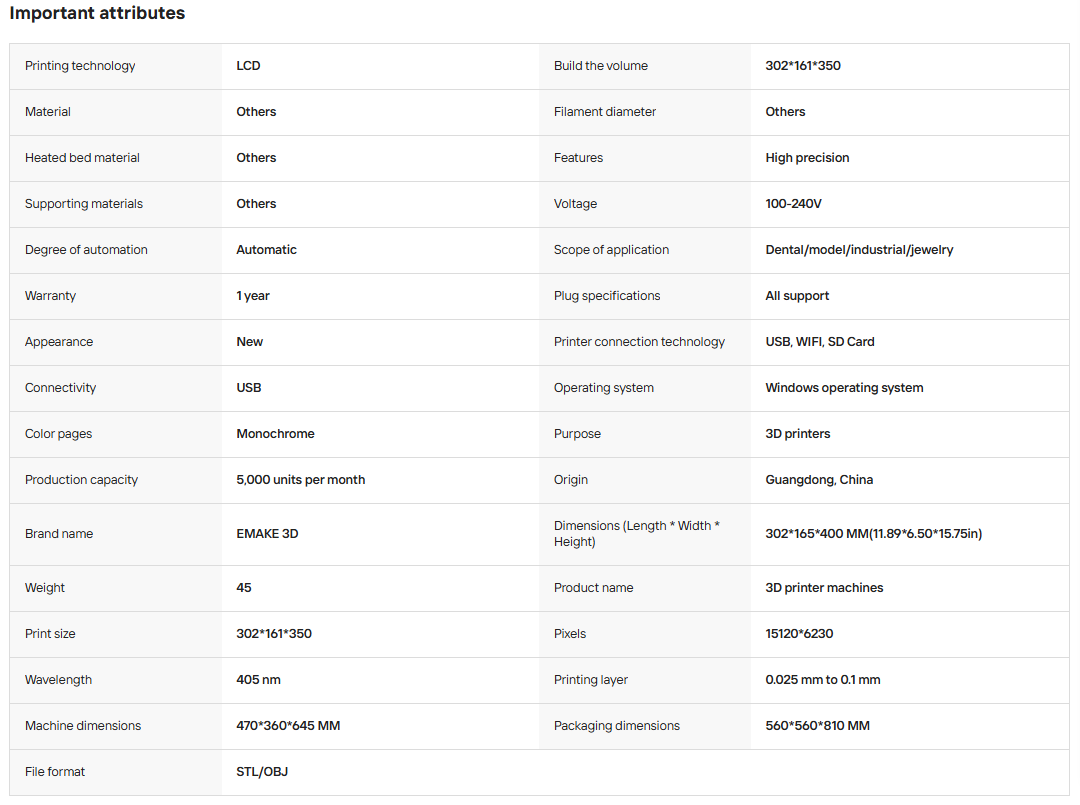Screen dimensions: 1080x805
Task: Select the High precision features value
Action: point(807,158)
